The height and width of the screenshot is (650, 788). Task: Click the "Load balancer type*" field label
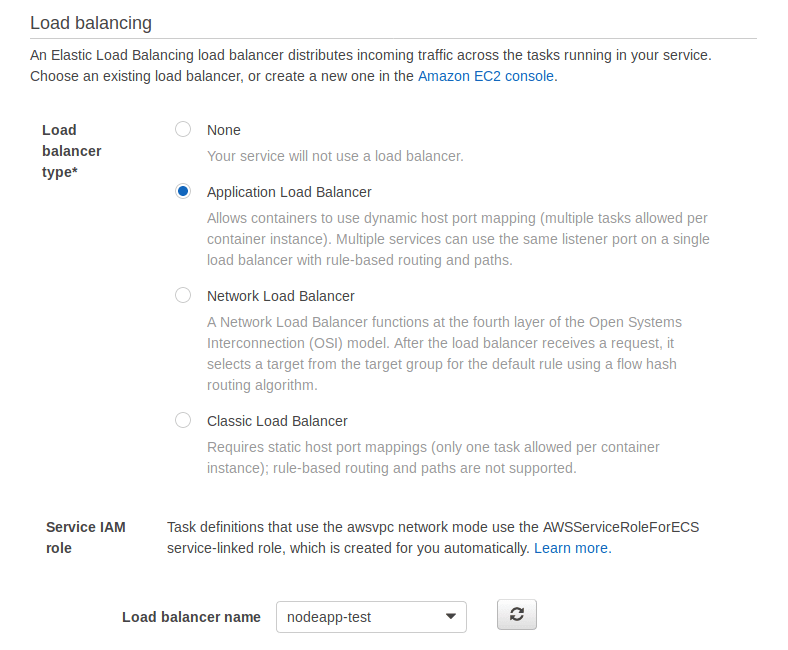point(71,151)
